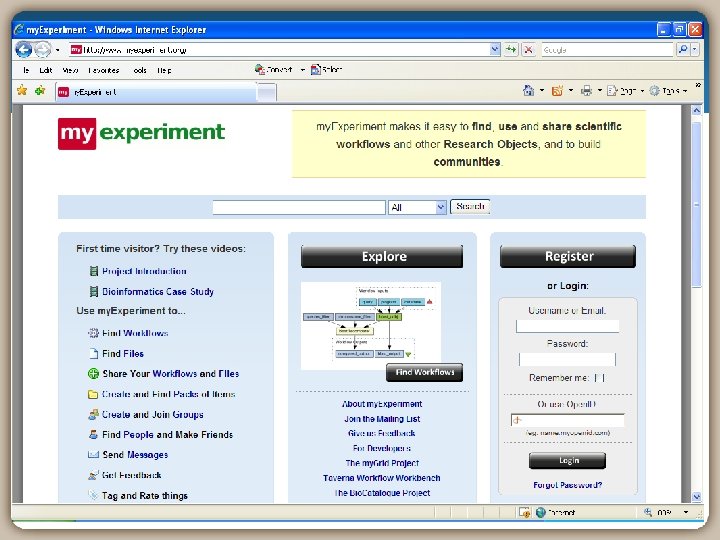Screen dimensions: 720x540
Task: Click the green Refresh page icon
Action: click(511, 49)
